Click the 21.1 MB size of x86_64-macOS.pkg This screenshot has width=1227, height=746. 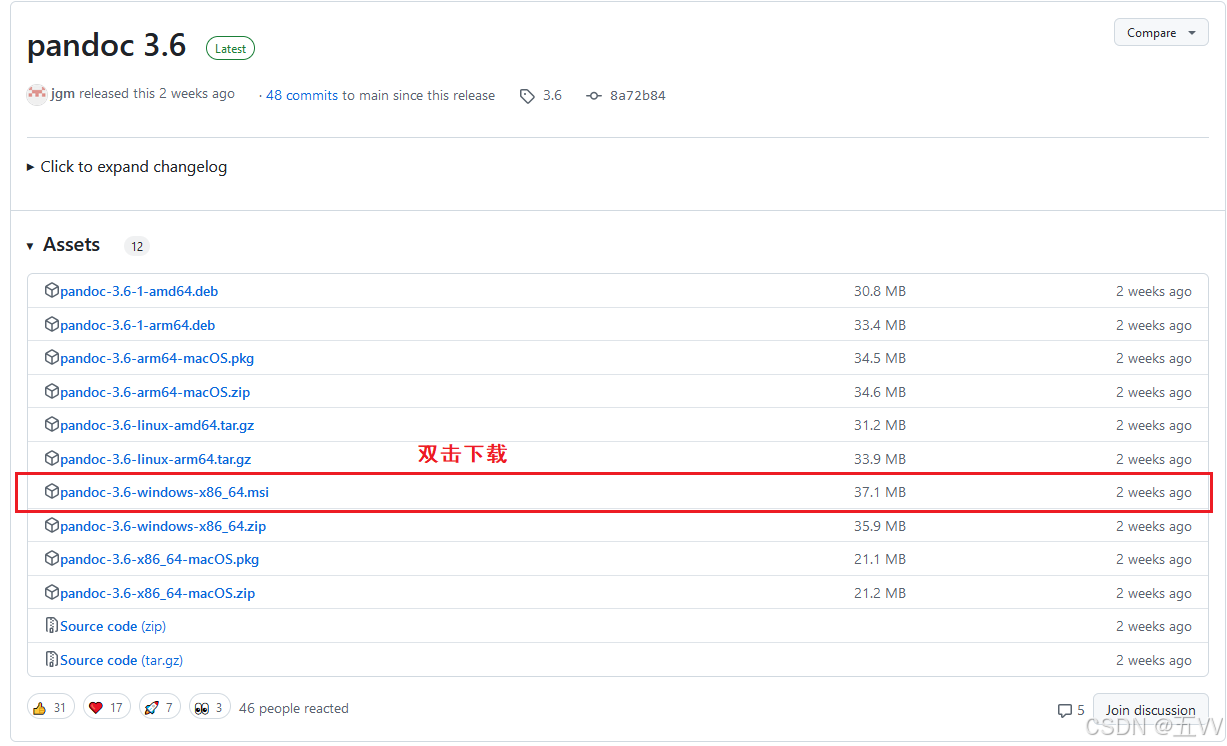coord(880,559)
